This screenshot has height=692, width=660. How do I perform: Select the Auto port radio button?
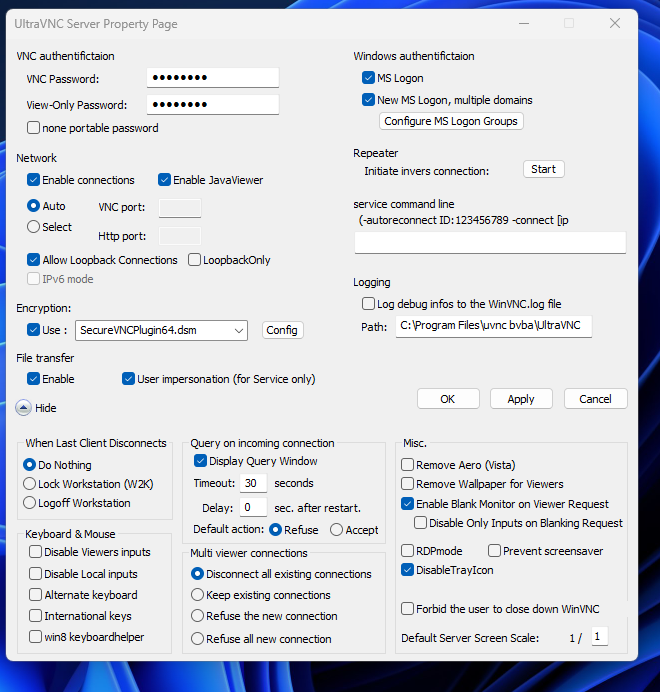coord(34,206)
